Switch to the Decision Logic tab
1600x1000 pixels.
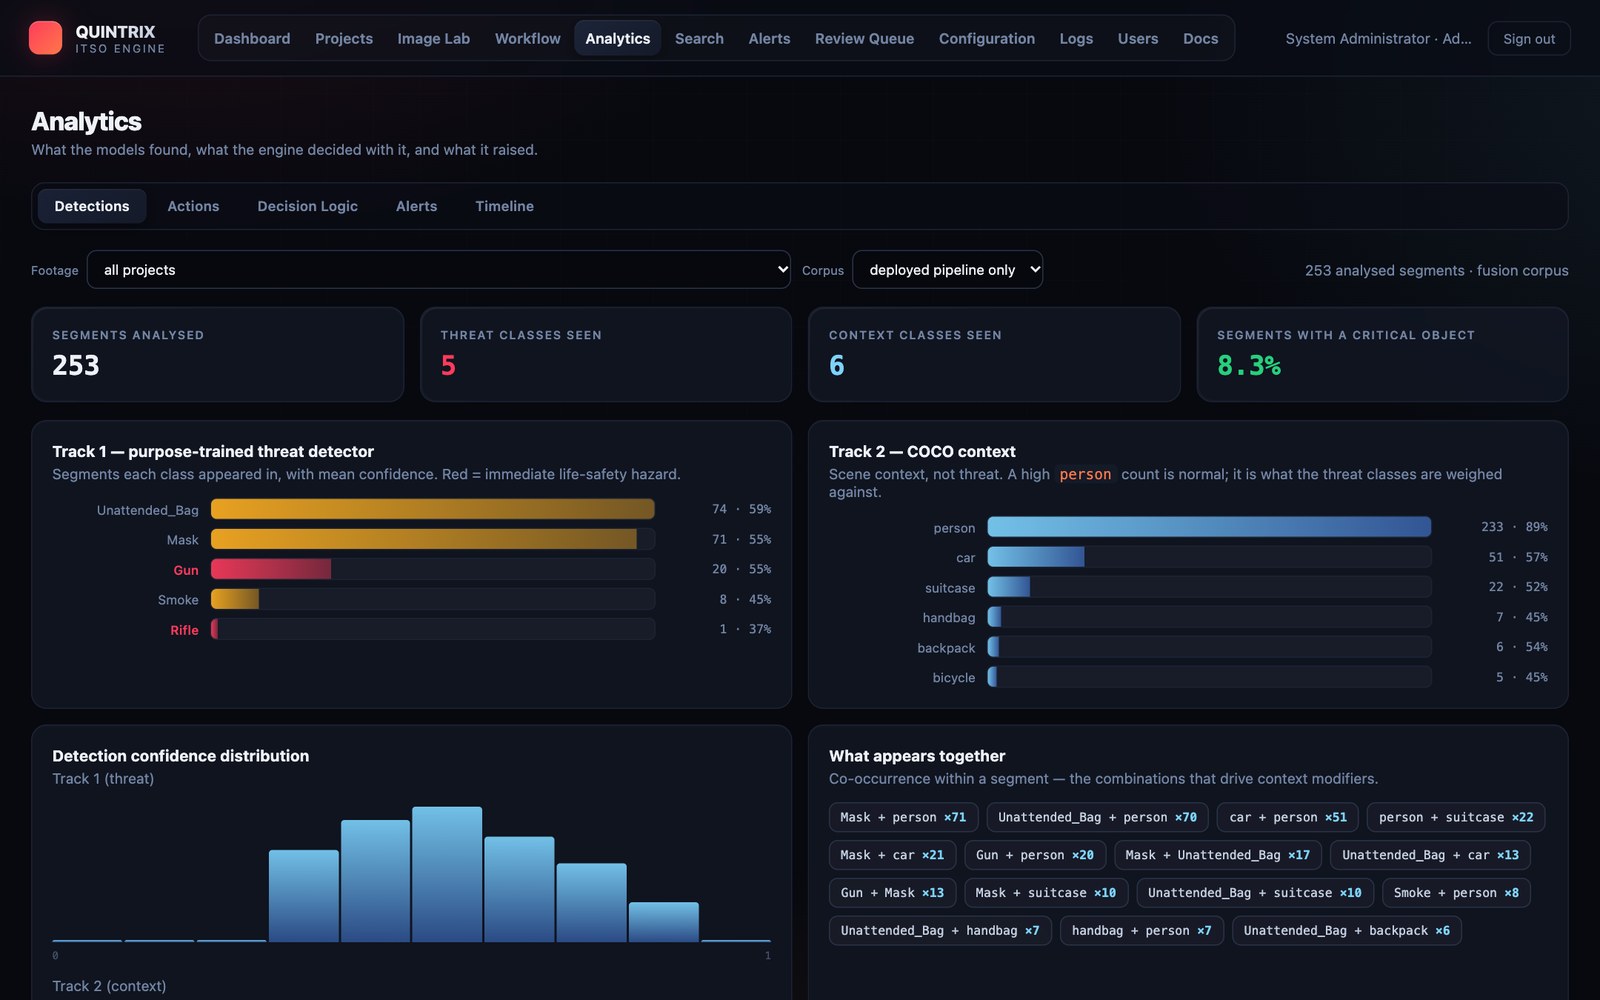[x=307, y=206]
